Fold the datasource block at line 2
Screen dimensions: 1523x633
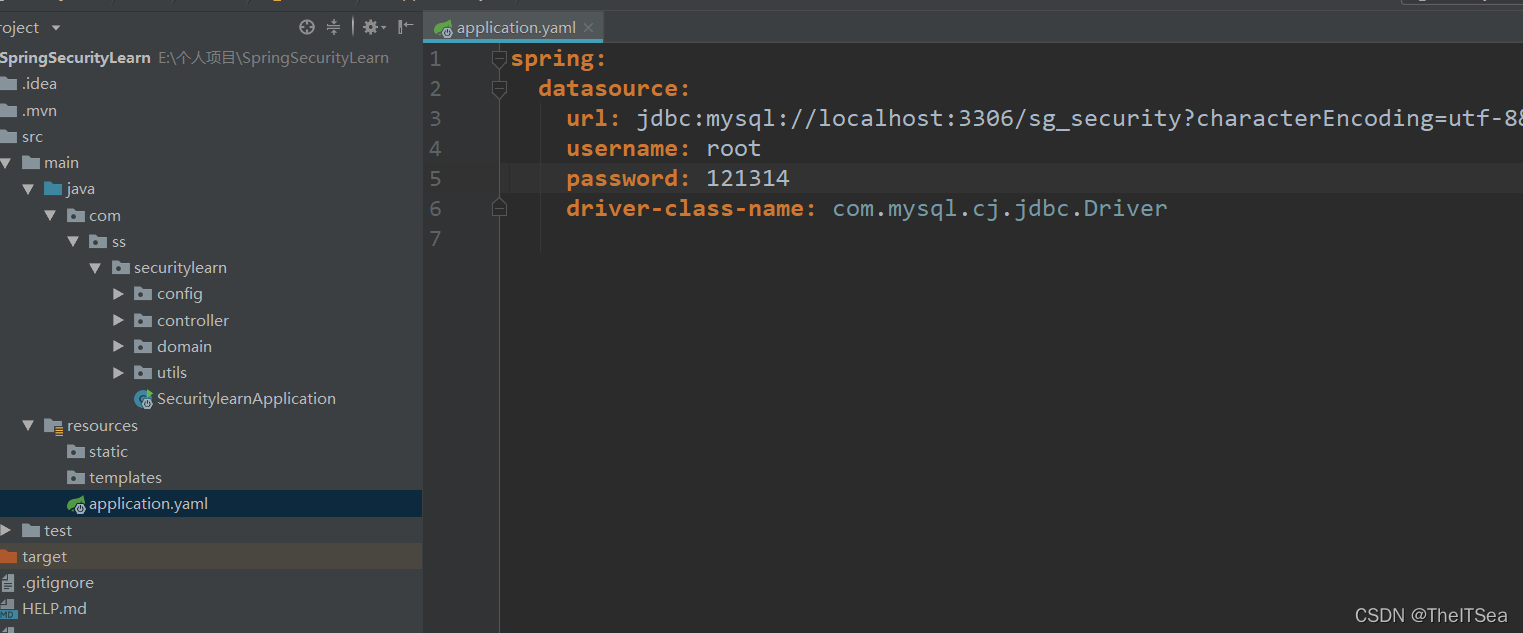499,90
